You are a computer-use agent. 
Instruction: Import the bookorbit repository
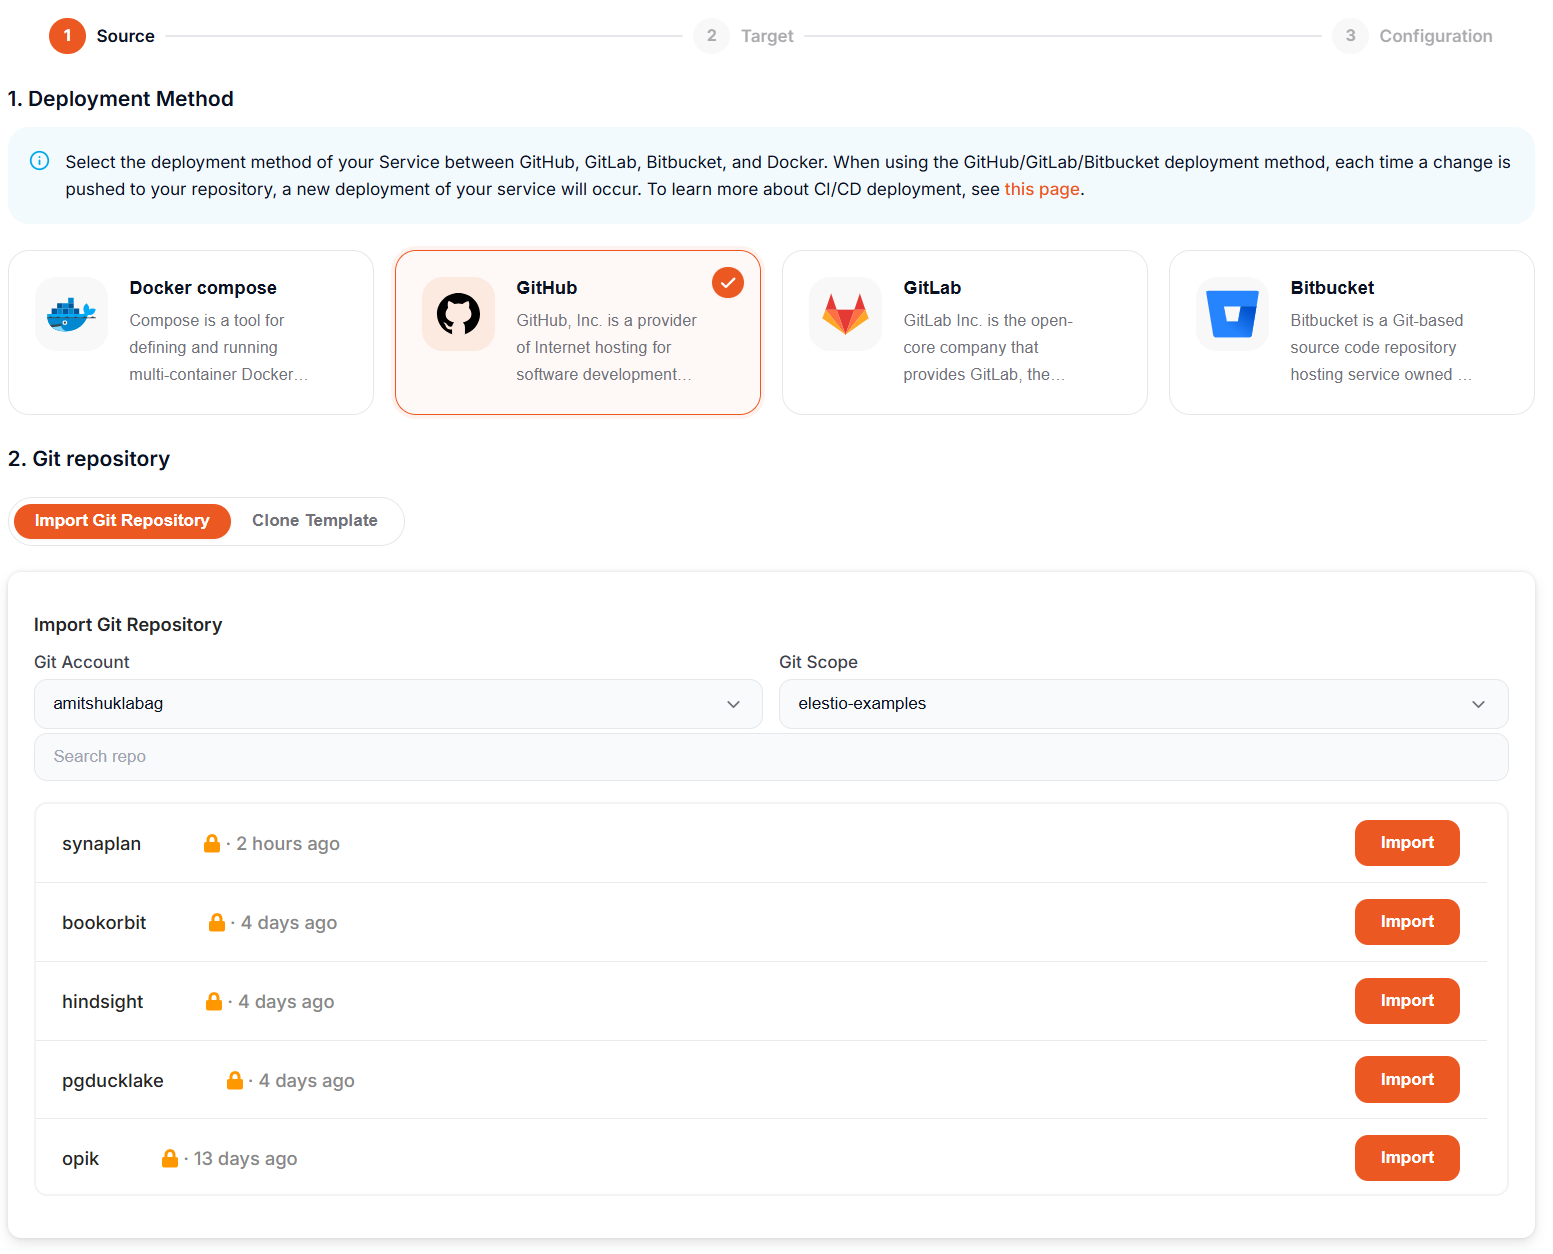point(1407,922)
